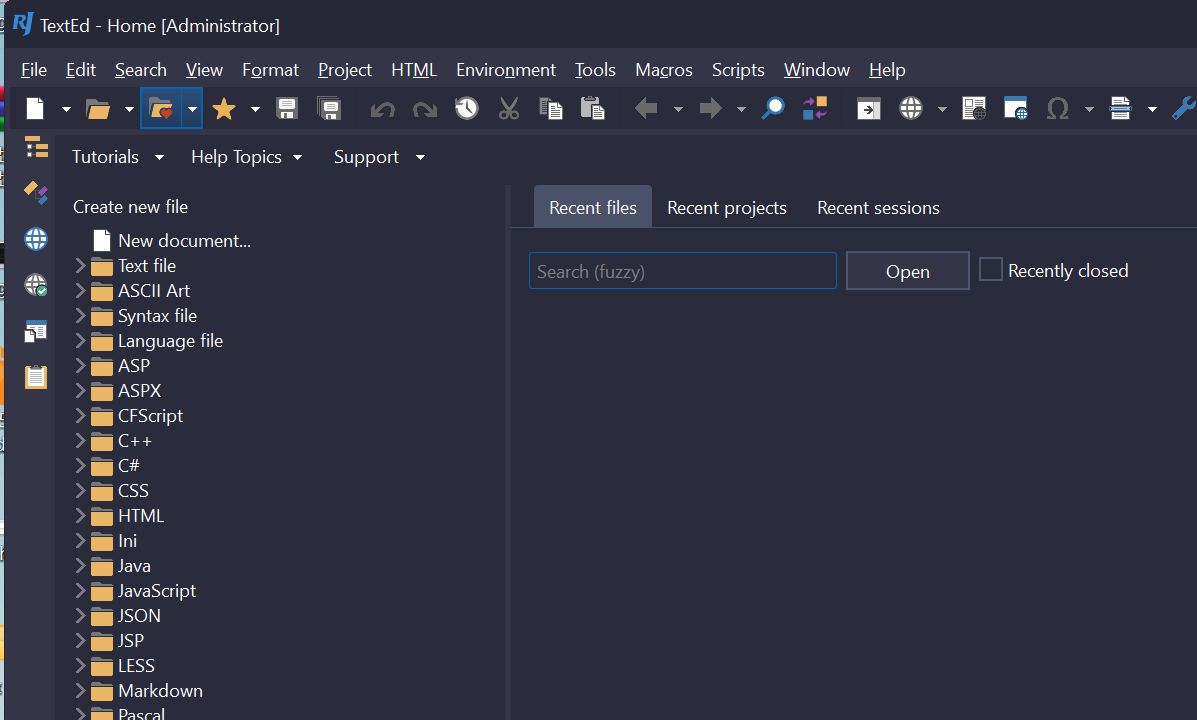Click the Open button

(907, 271)
